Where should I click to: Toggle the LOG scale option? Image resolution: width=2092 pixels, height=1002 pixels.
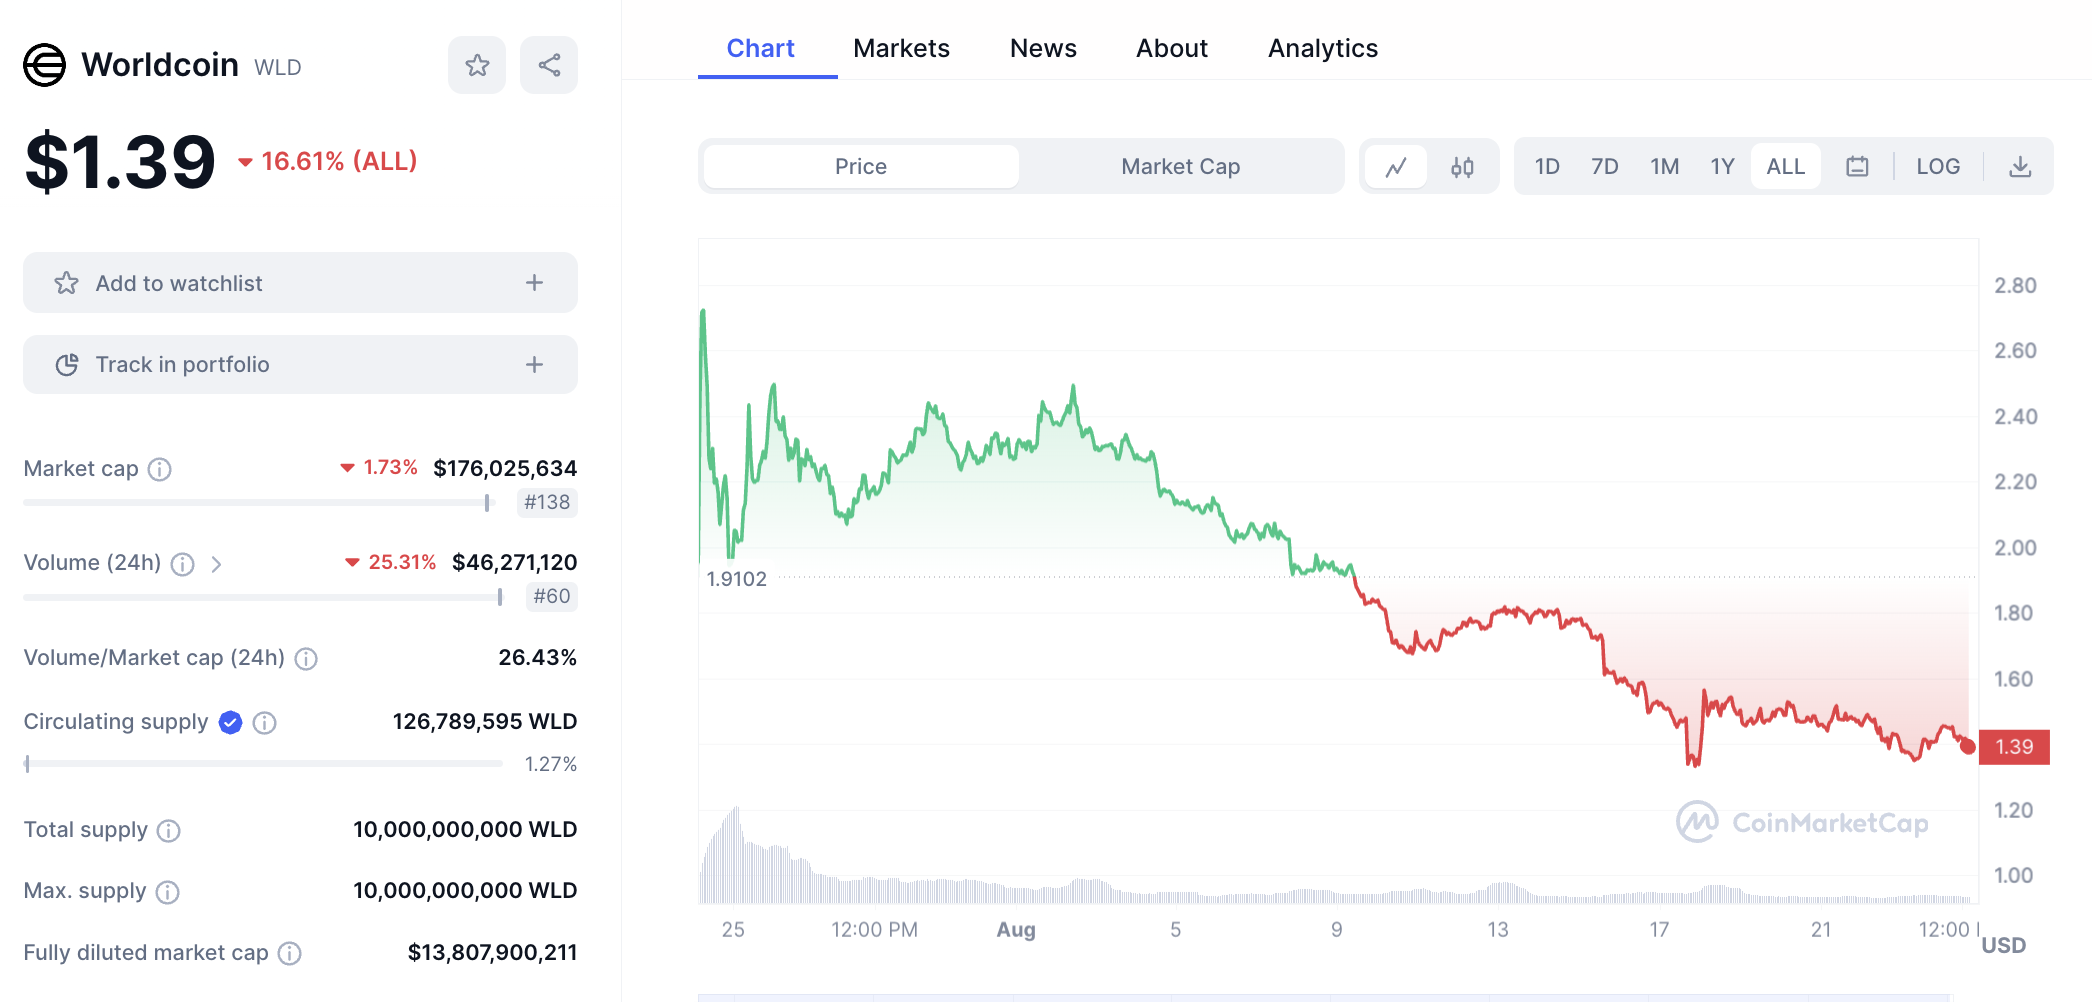click(x=1937, y=167)
